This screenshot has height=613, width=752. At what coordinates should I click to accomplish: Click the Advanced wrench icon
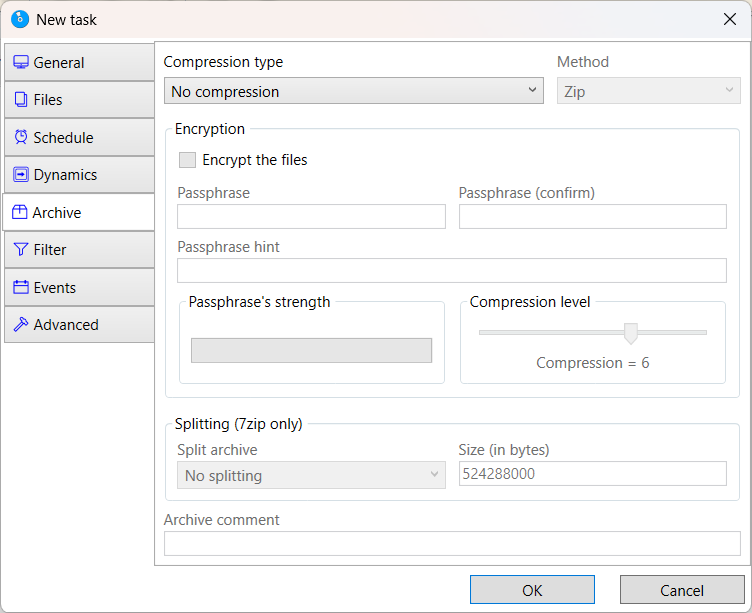21,325
